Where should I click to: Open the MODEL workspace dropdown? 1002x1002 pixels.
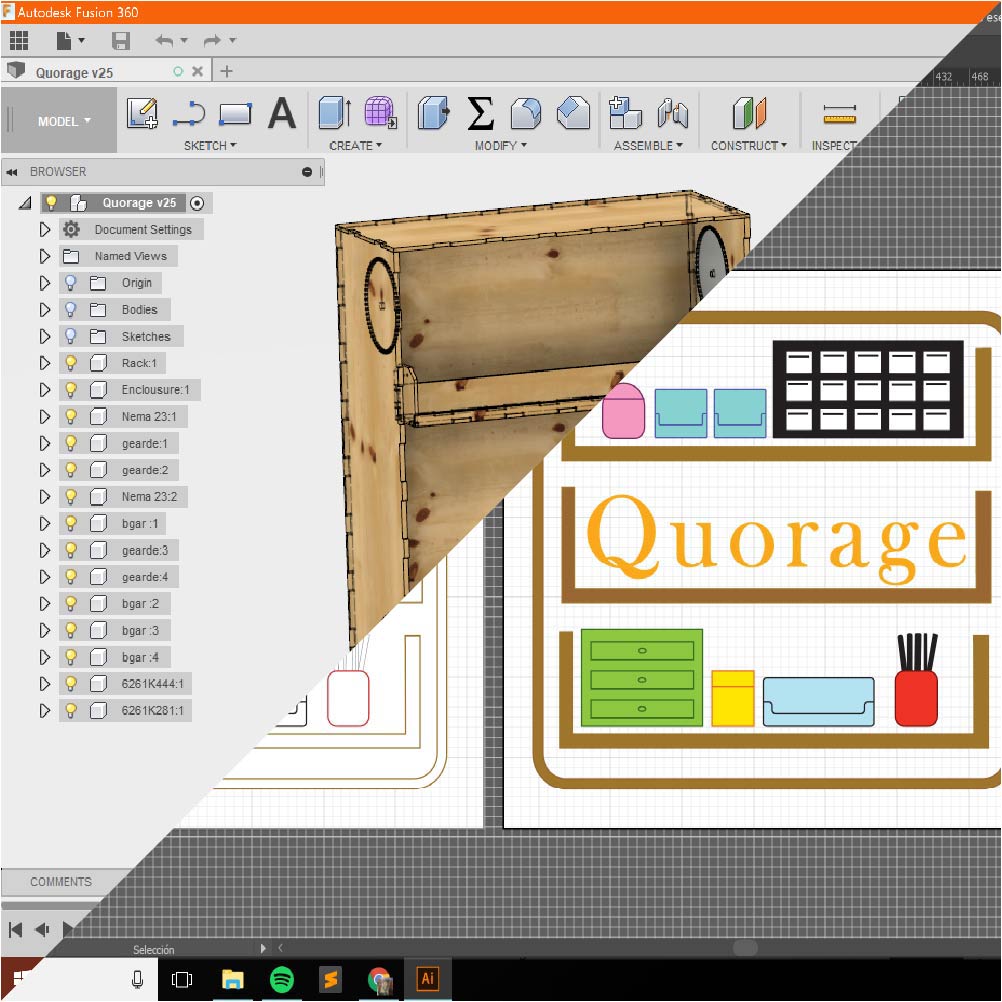64,121
